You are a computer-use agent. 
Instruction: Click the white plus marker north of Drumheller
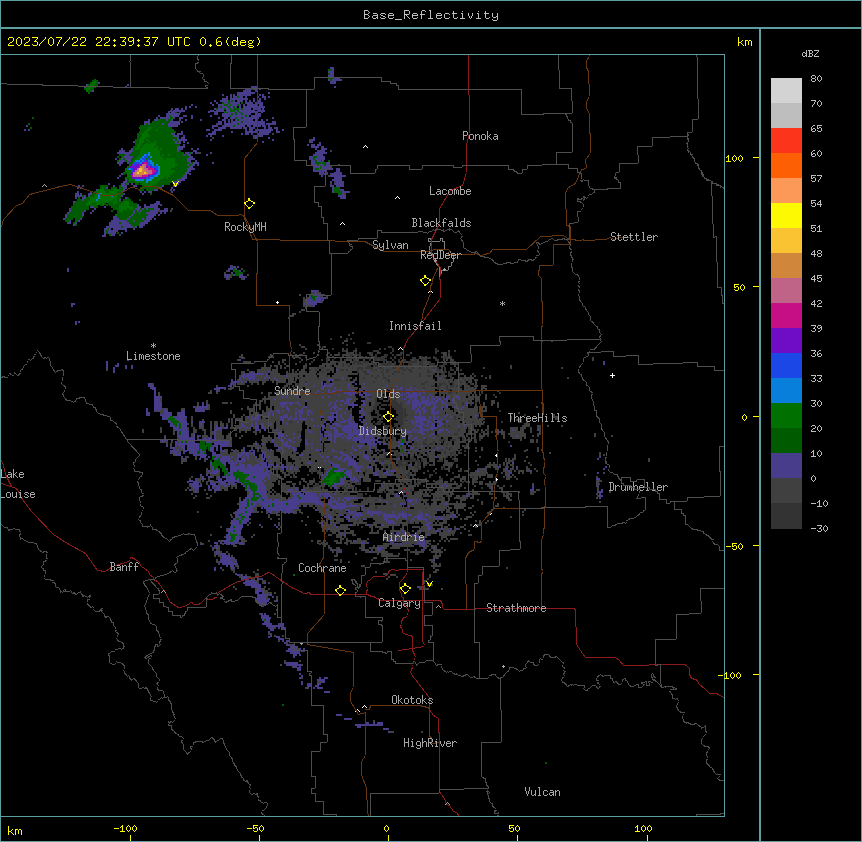[612, 375]
